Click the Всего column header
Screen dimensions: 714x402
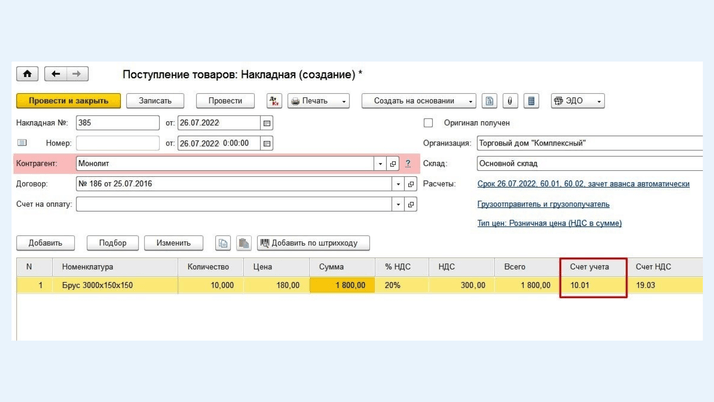coord(527,267)
